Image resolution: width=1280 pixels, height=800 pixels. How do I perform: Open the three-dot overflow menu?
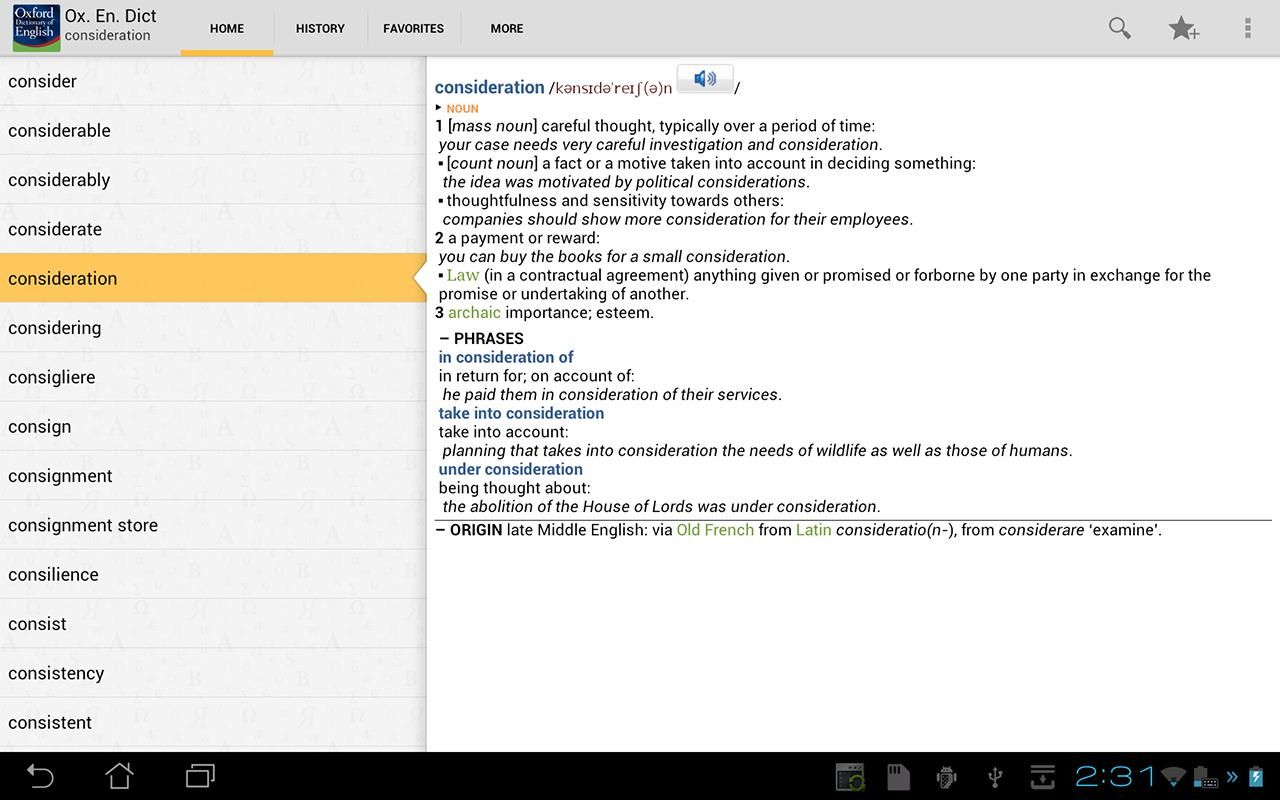[x=1247, y=28]
